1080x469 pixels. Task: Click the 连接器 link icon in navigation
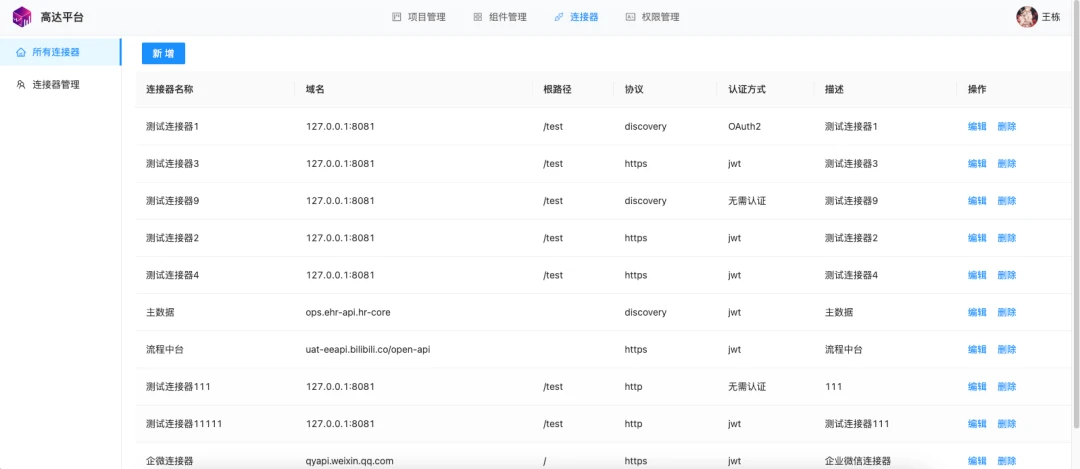pyautogui.click(x=559, y=17)
